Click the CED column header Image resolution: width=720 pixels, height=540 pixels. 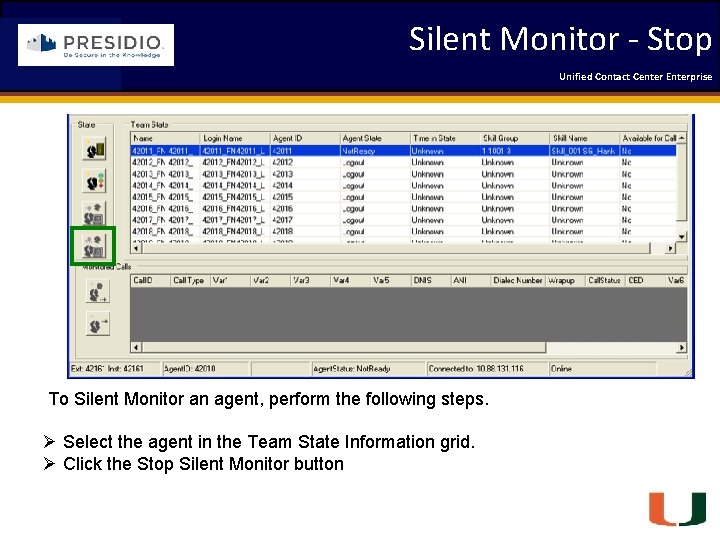(645, 281)
